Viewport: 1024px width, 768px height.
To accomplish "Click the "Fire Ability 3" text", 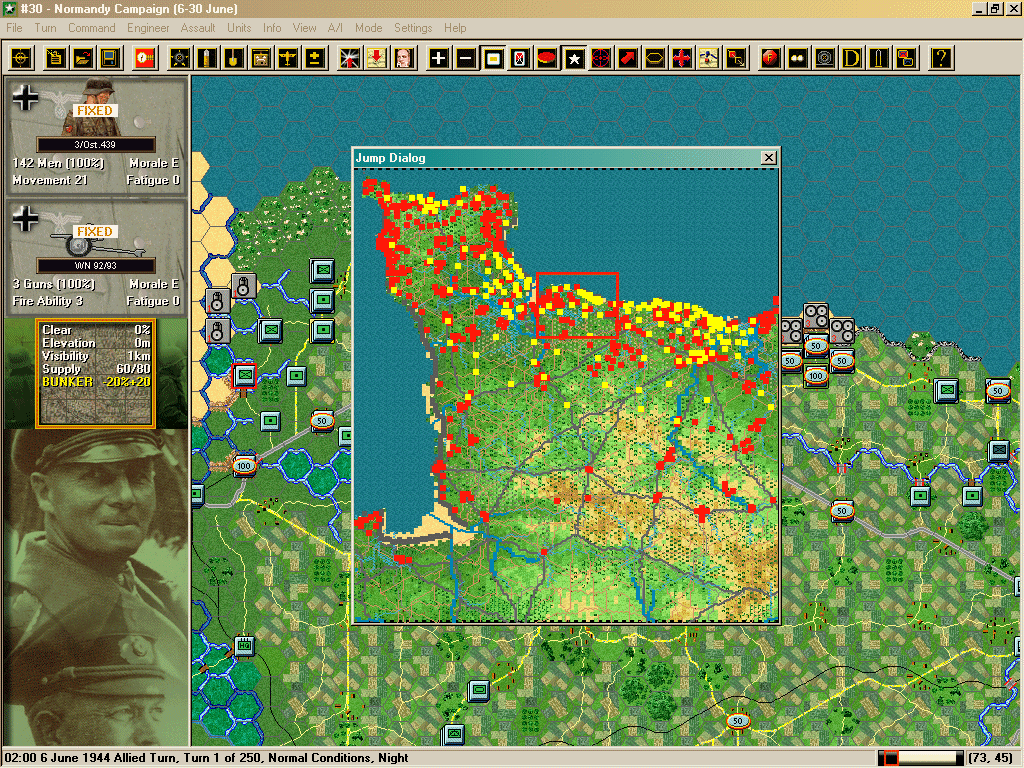I will click(x=48, y=301).
